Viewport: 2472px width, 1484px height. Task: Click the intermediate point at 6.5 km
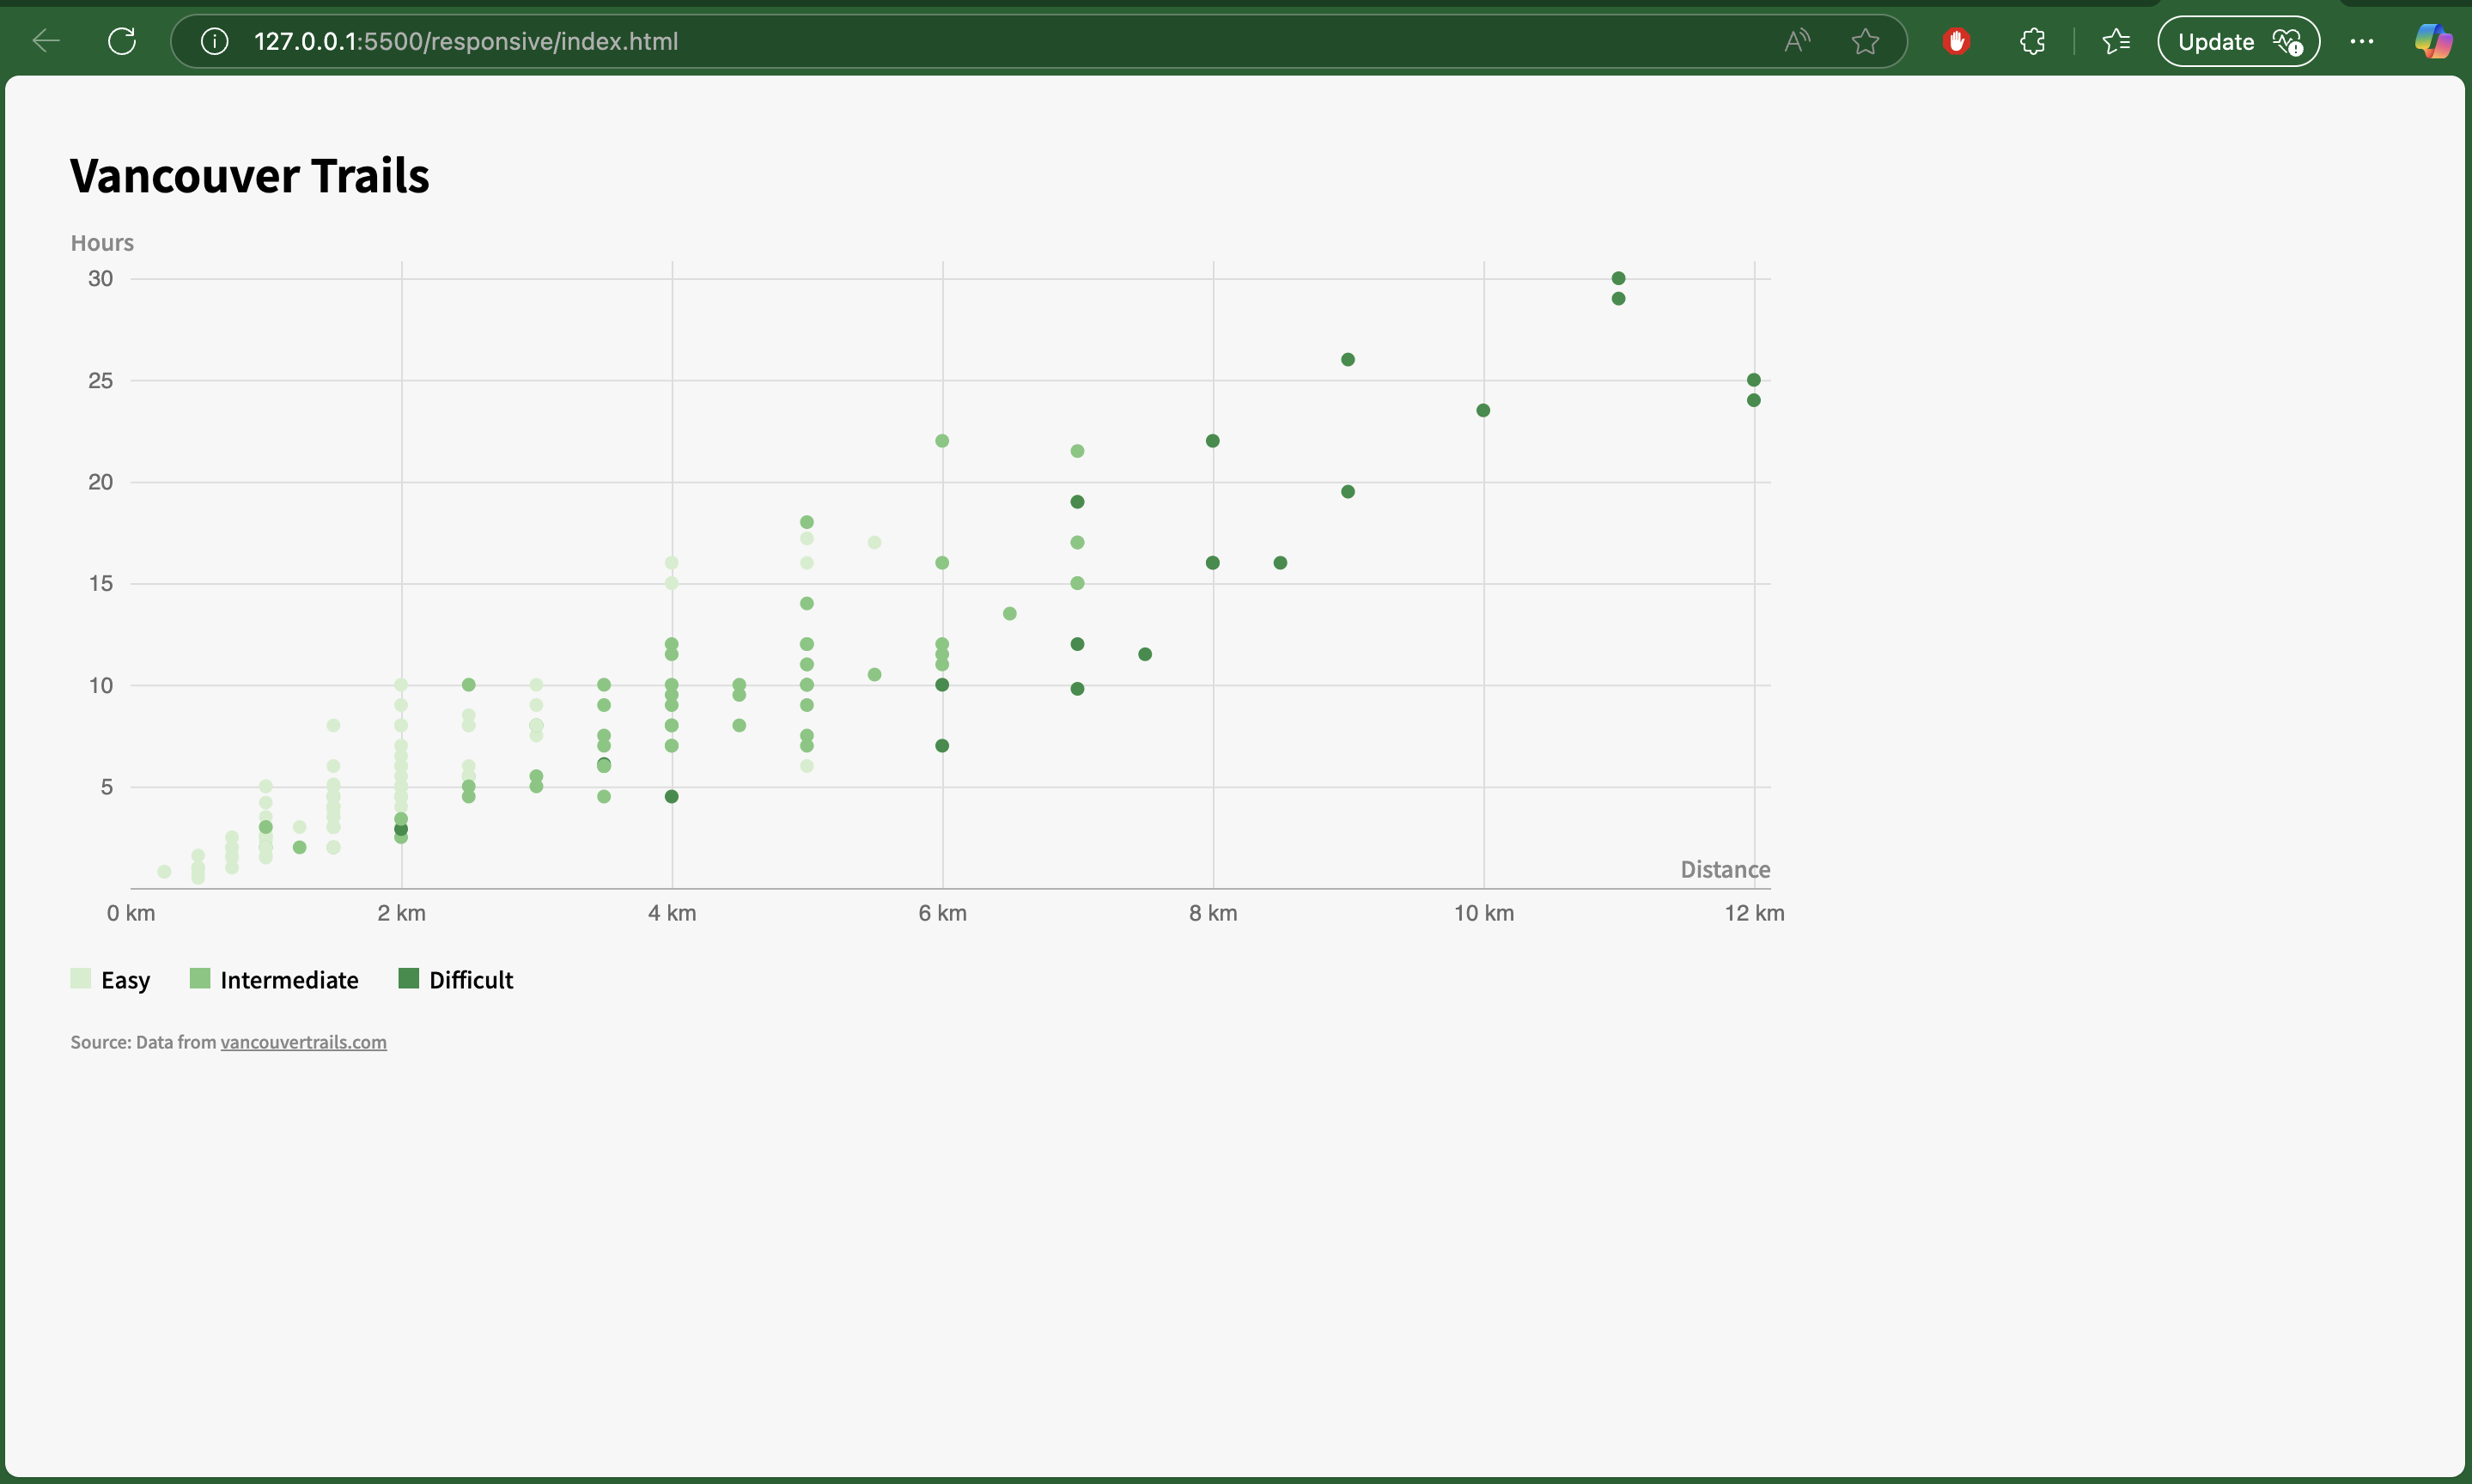(x=1010, y=613)
